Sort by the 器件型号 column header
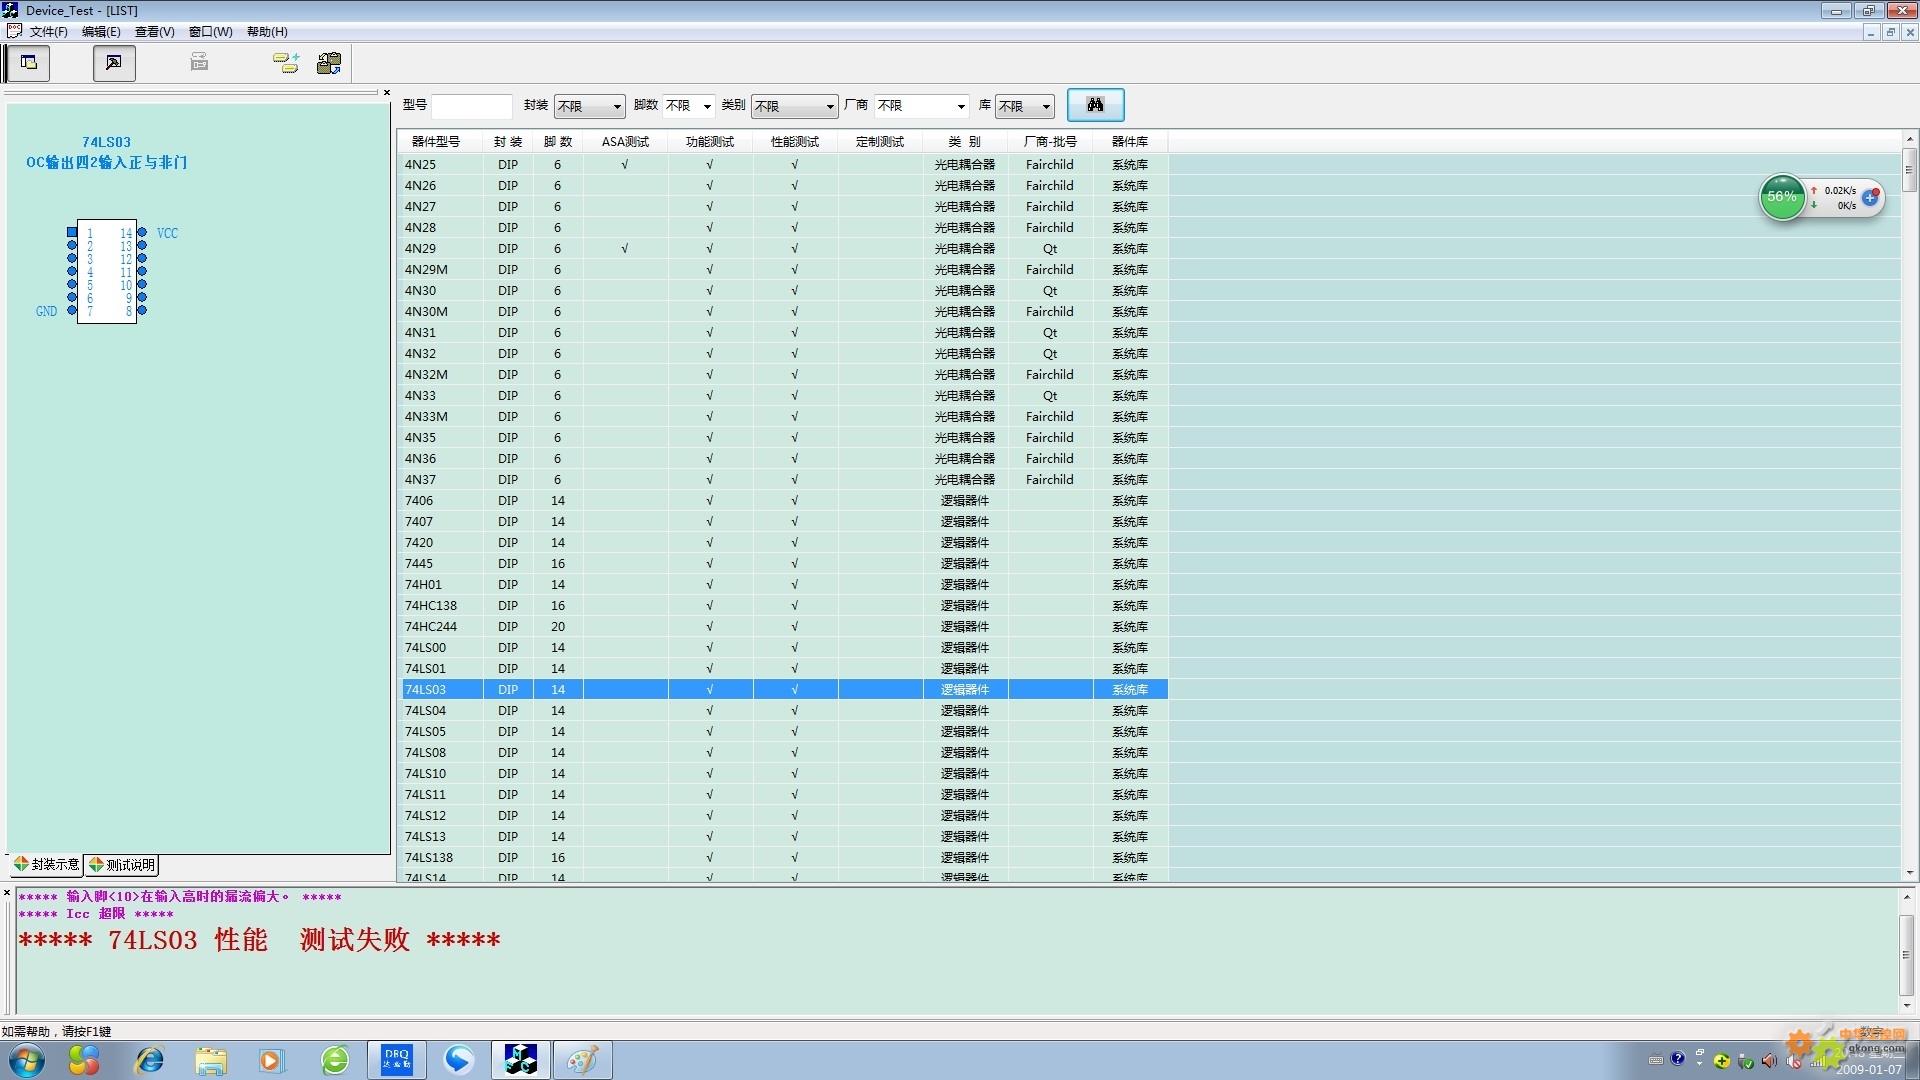This screenshot has width=1920, height=1080. pyautogui.click(x=436, y=142)
